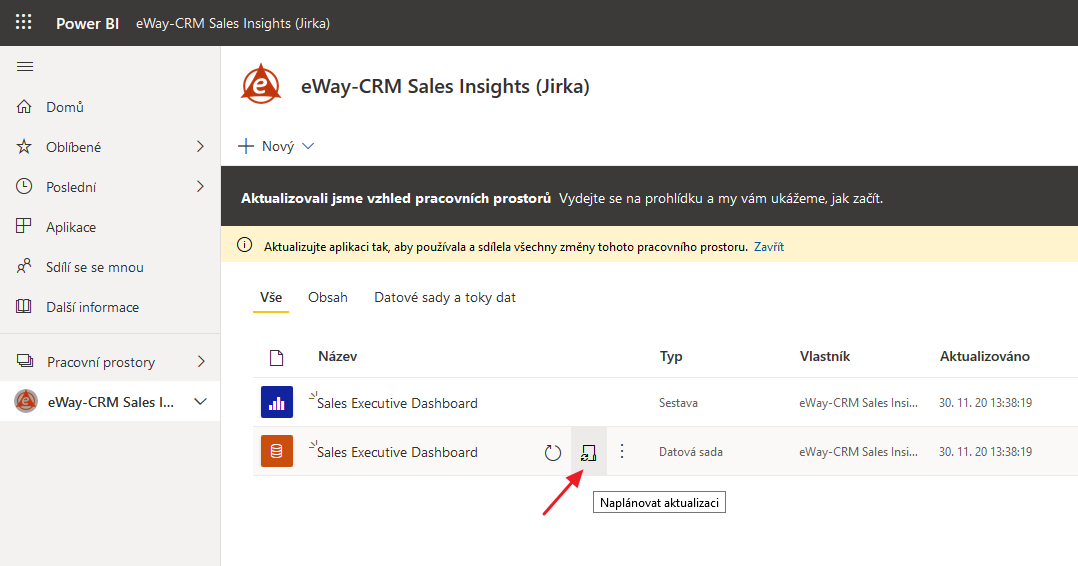Click the blue report icon for Sales Executive Dashboard
The image size is (1078, 566).
click(277, 402)
